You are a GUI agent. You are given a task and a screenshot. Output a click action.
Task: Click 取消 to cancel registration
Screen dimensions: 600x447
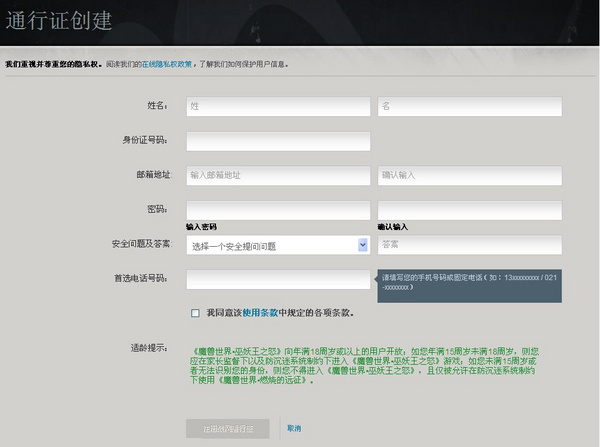(294, 428)
